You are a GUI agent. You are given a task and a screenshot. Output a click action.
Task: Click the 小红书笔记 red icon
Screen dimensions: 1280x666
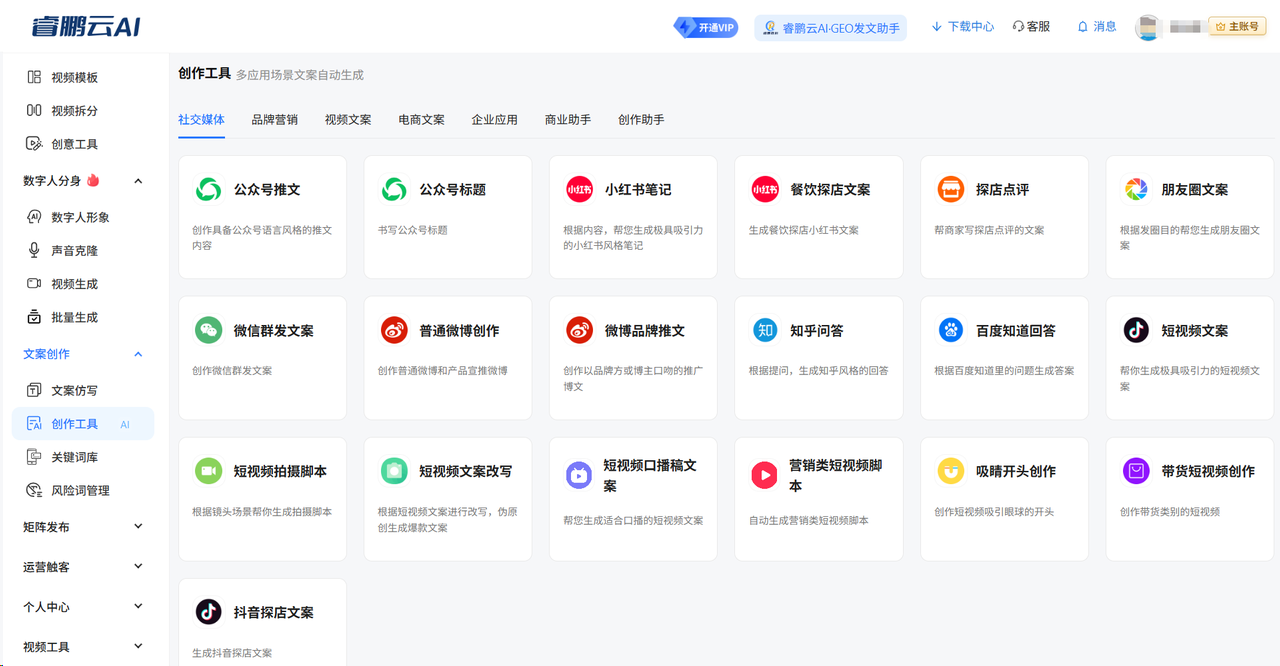pos(579,189)
